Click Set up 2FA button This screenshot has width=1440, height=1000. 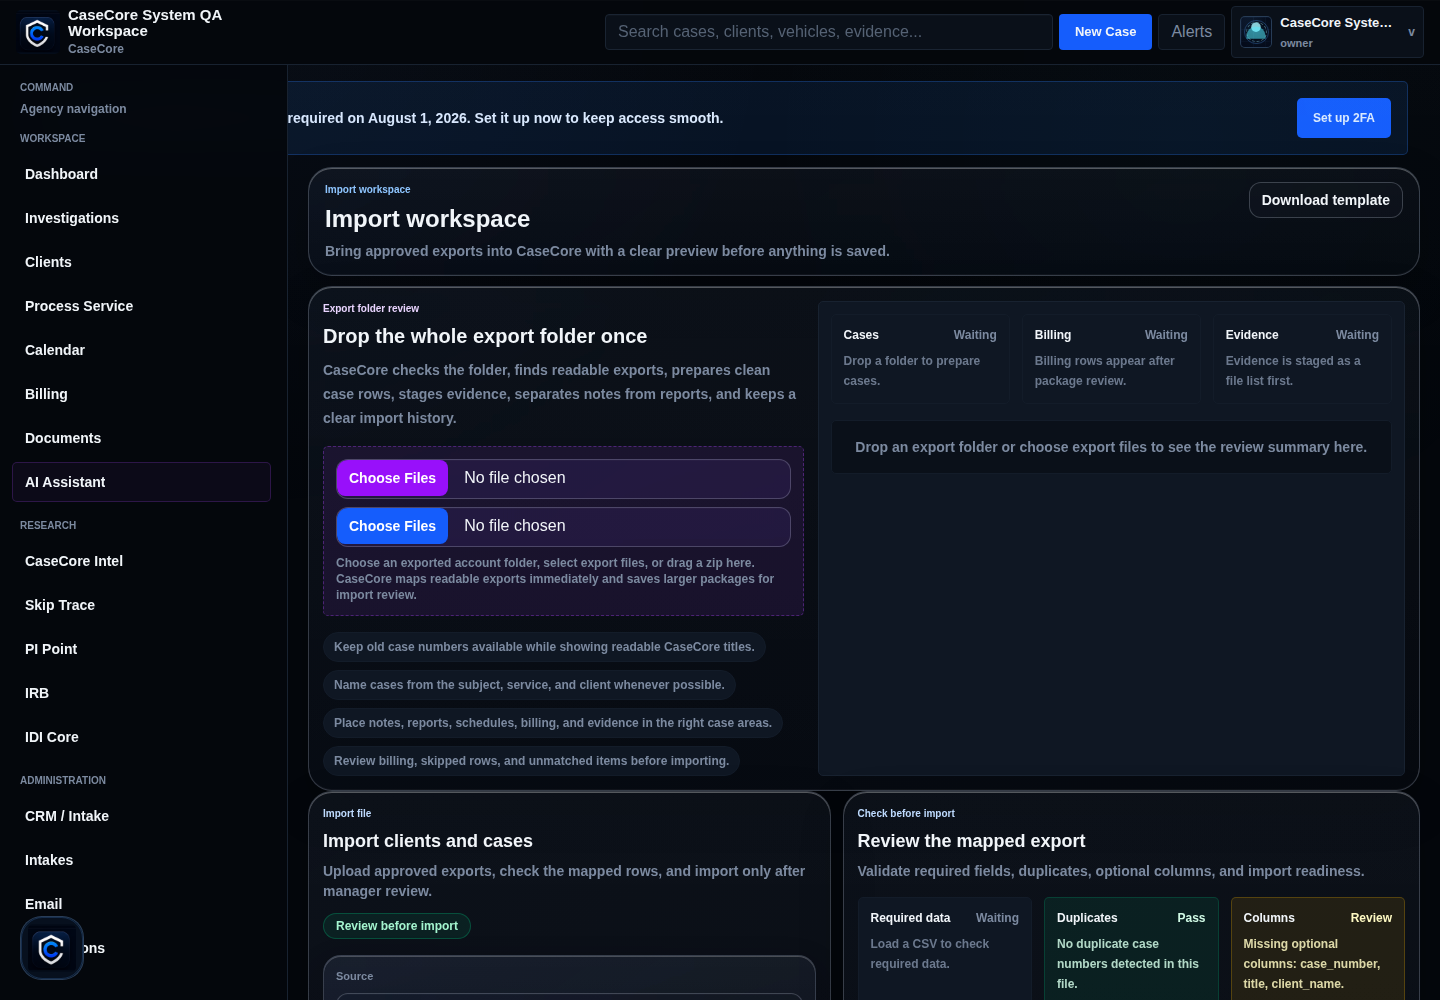point(1343,118)
